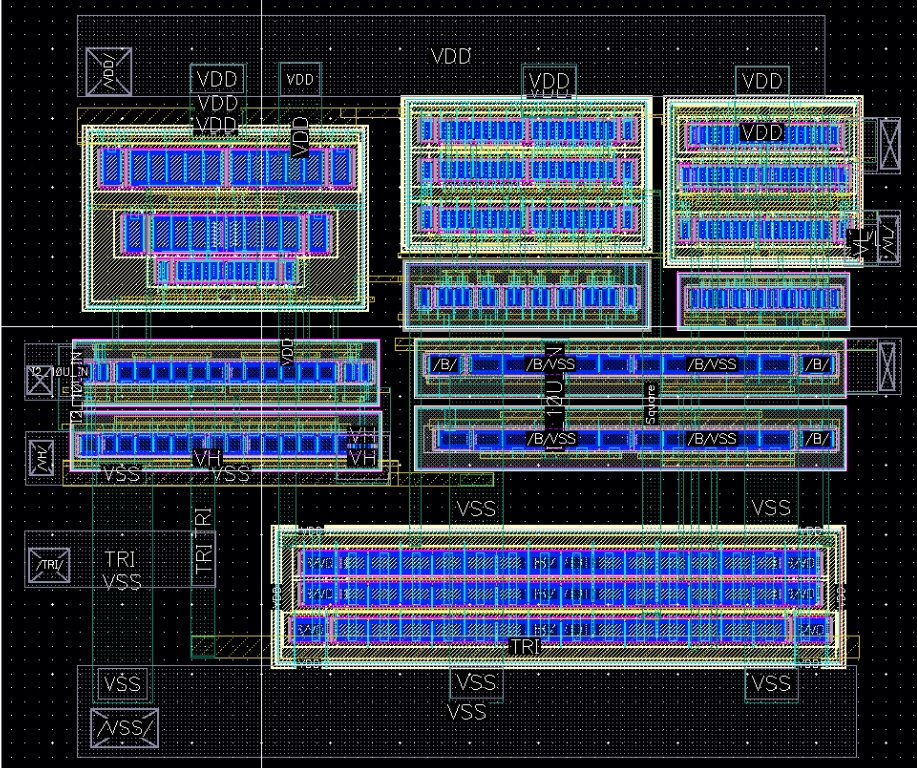Click the TRI label on bottom transistor array

pyautogui.click(x=525, y=647)
